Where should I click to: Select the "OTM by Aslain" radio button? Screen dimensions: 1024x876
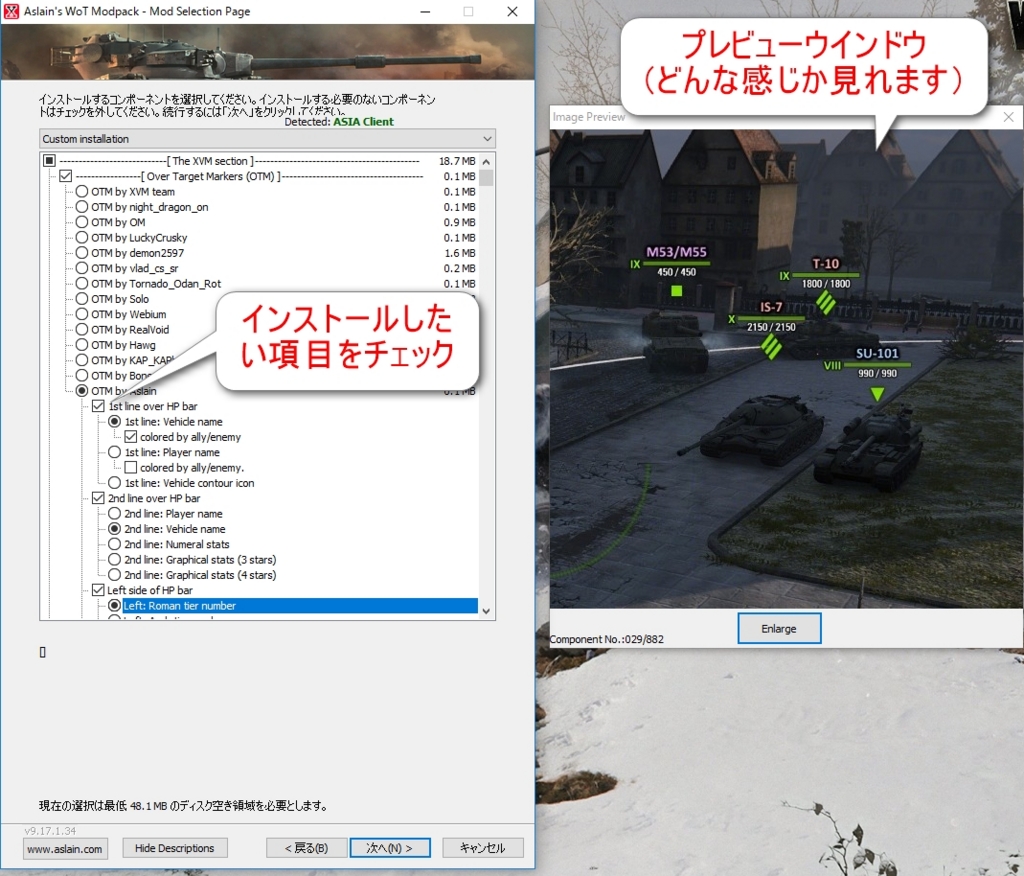tap(82, 391)
